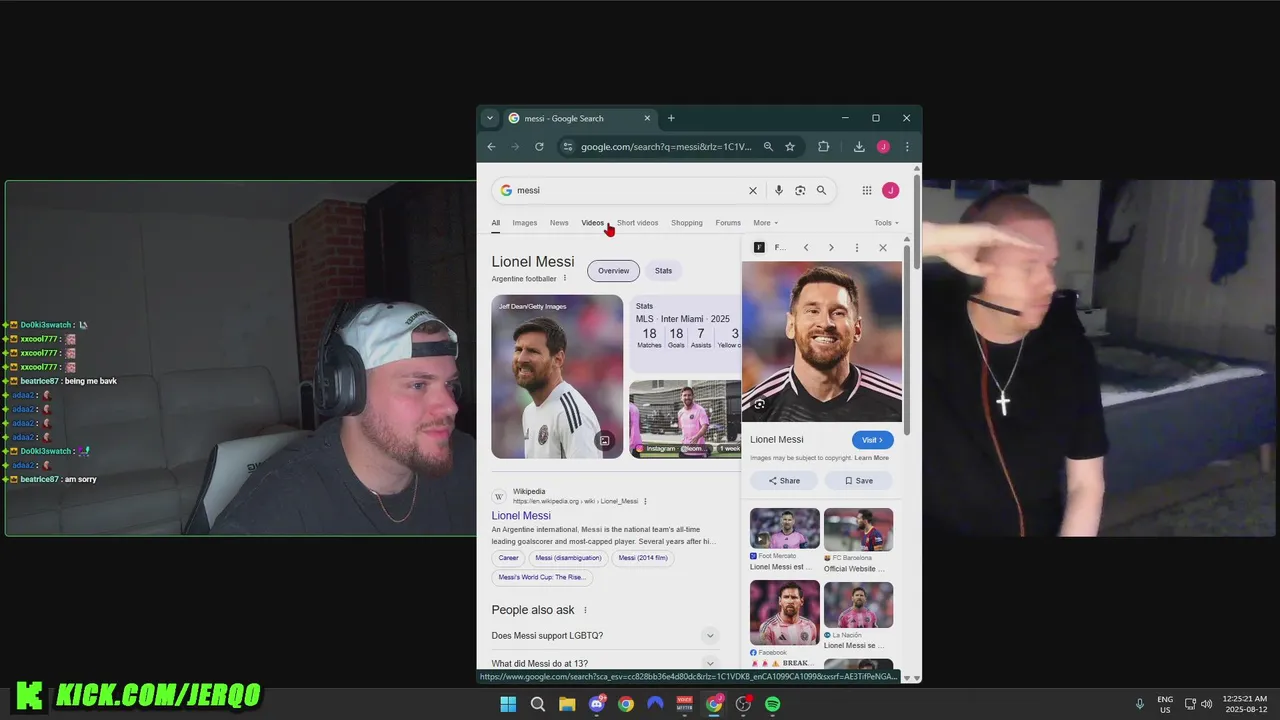Save the Lionel Messi image
Screen dimensions: 1280x720
tap(859, 481)
